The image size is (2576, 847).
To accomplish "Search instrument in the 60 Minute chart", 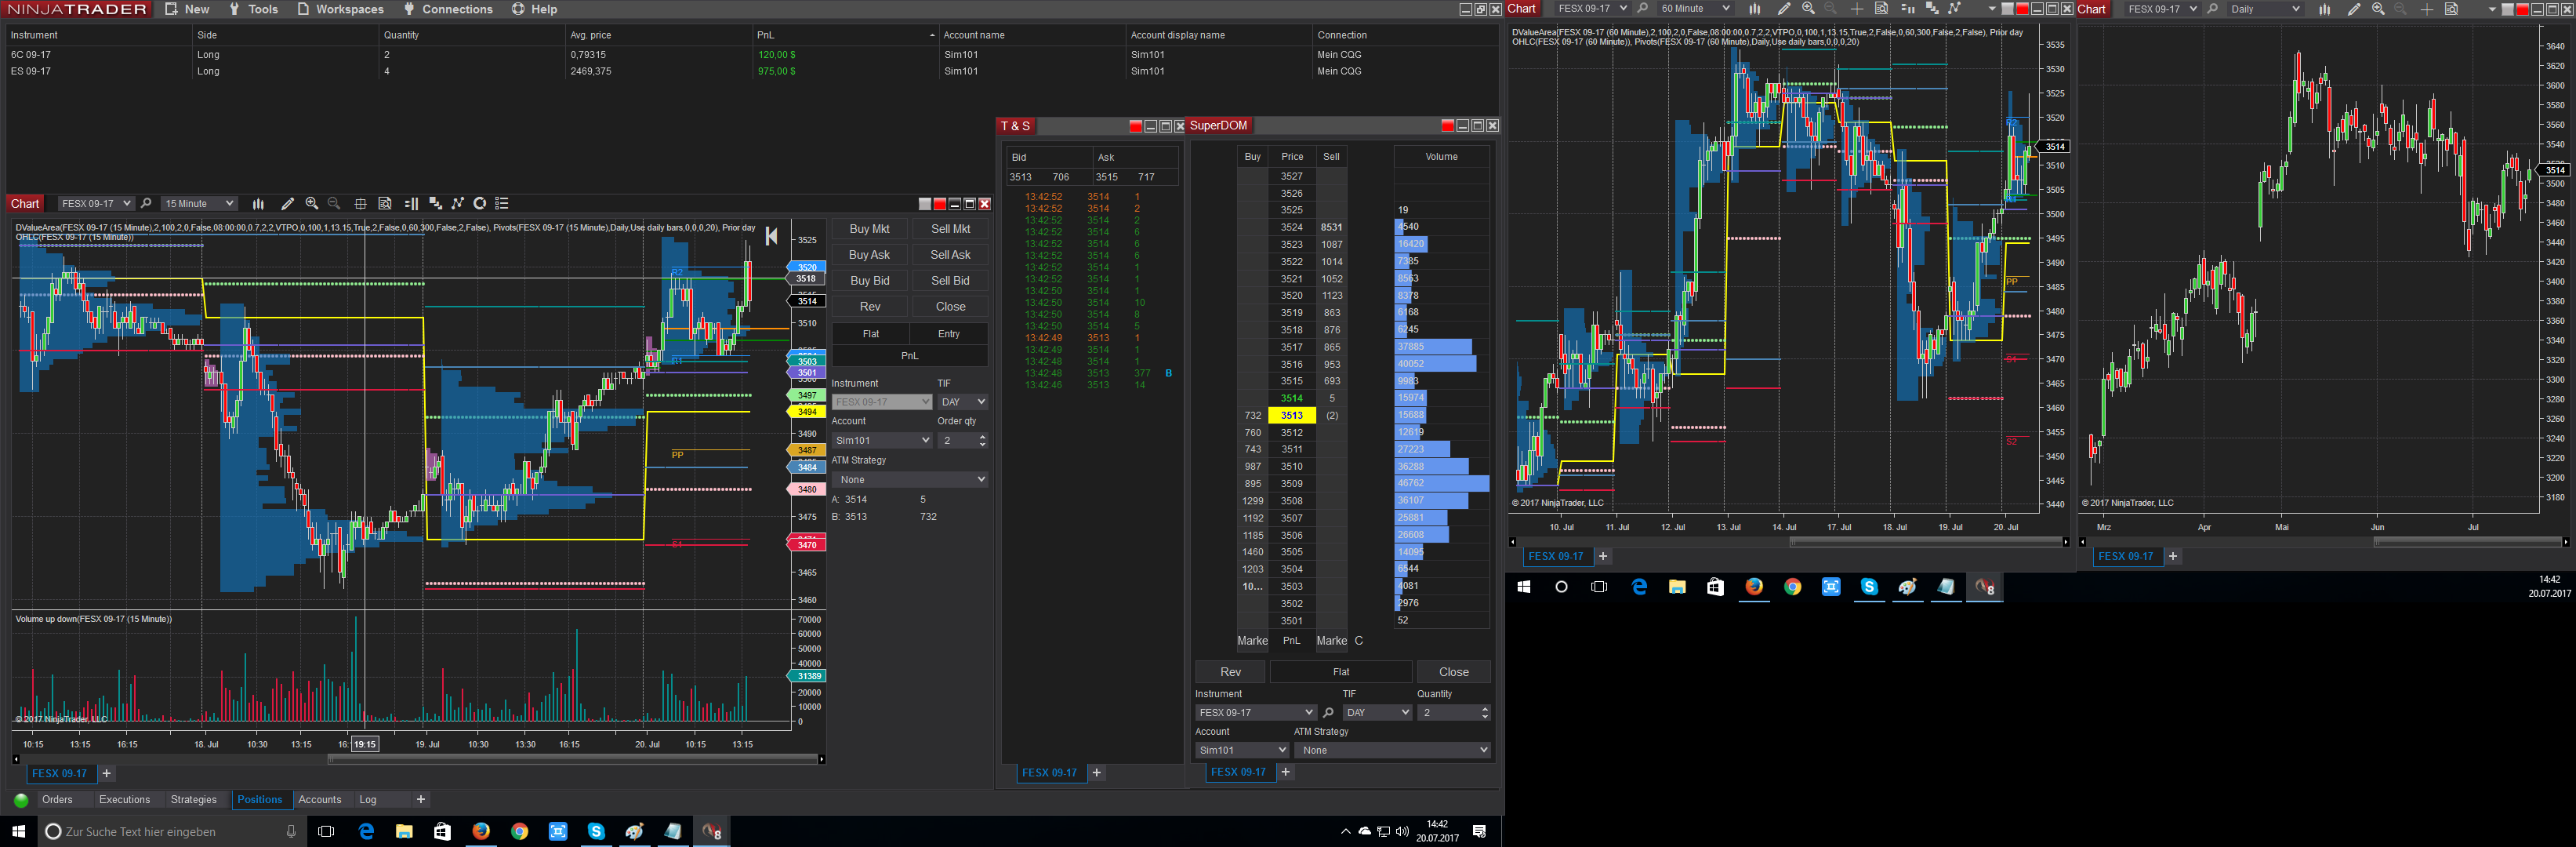I will (x=1642, y=9).
